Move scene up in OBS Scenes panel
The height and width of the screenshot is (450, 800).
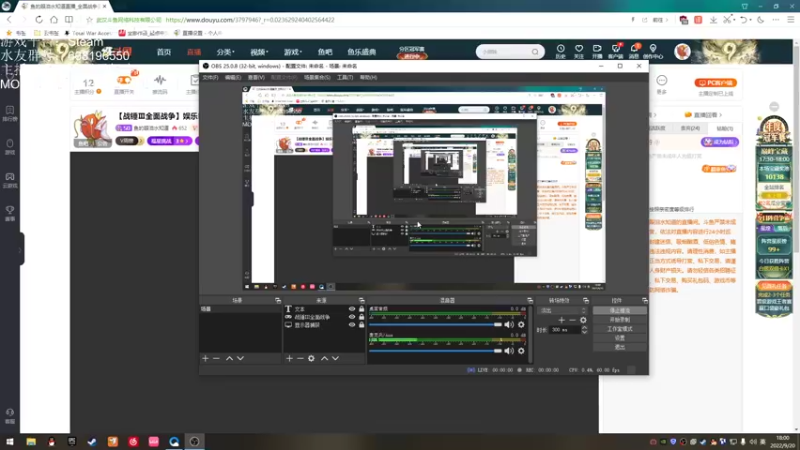(230, 359)
